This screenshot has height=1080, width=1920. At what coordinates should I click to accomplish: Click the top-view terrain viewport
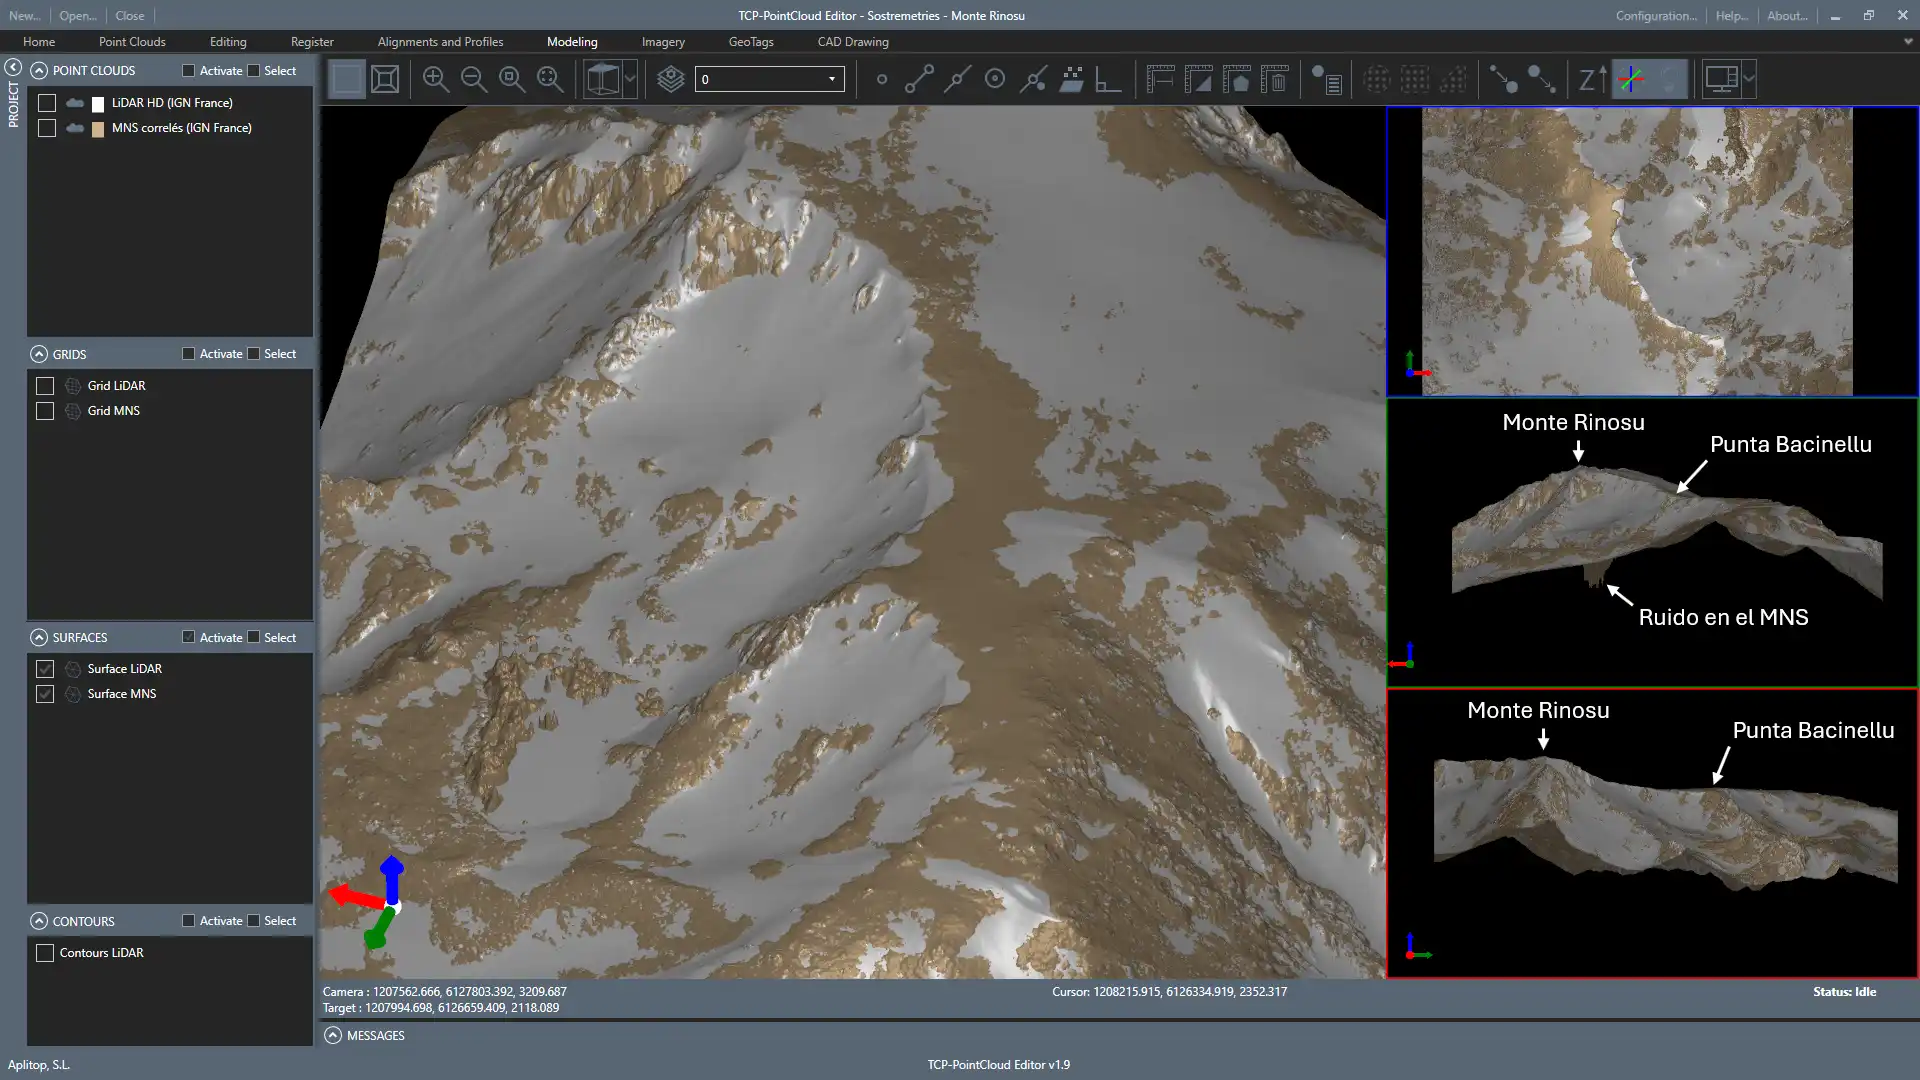pyautogui.click(x=1652, y=251)
